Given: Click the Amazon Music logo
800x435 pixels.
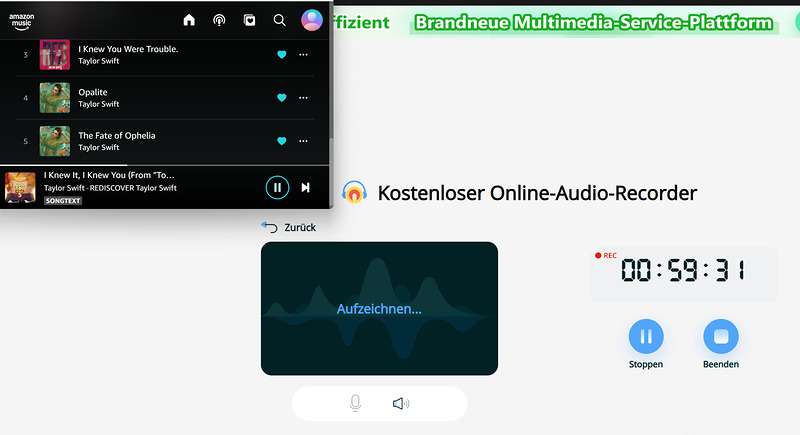Looking at the screenshot, I should pos(21,21).
